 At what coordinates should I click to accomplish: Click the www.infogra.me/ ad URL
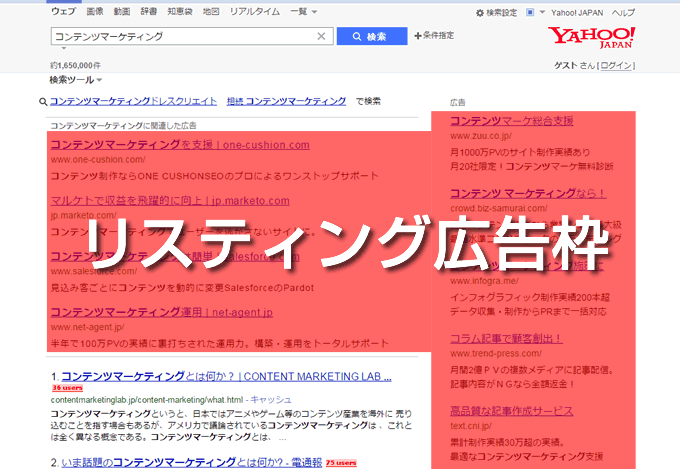point(484,281)
